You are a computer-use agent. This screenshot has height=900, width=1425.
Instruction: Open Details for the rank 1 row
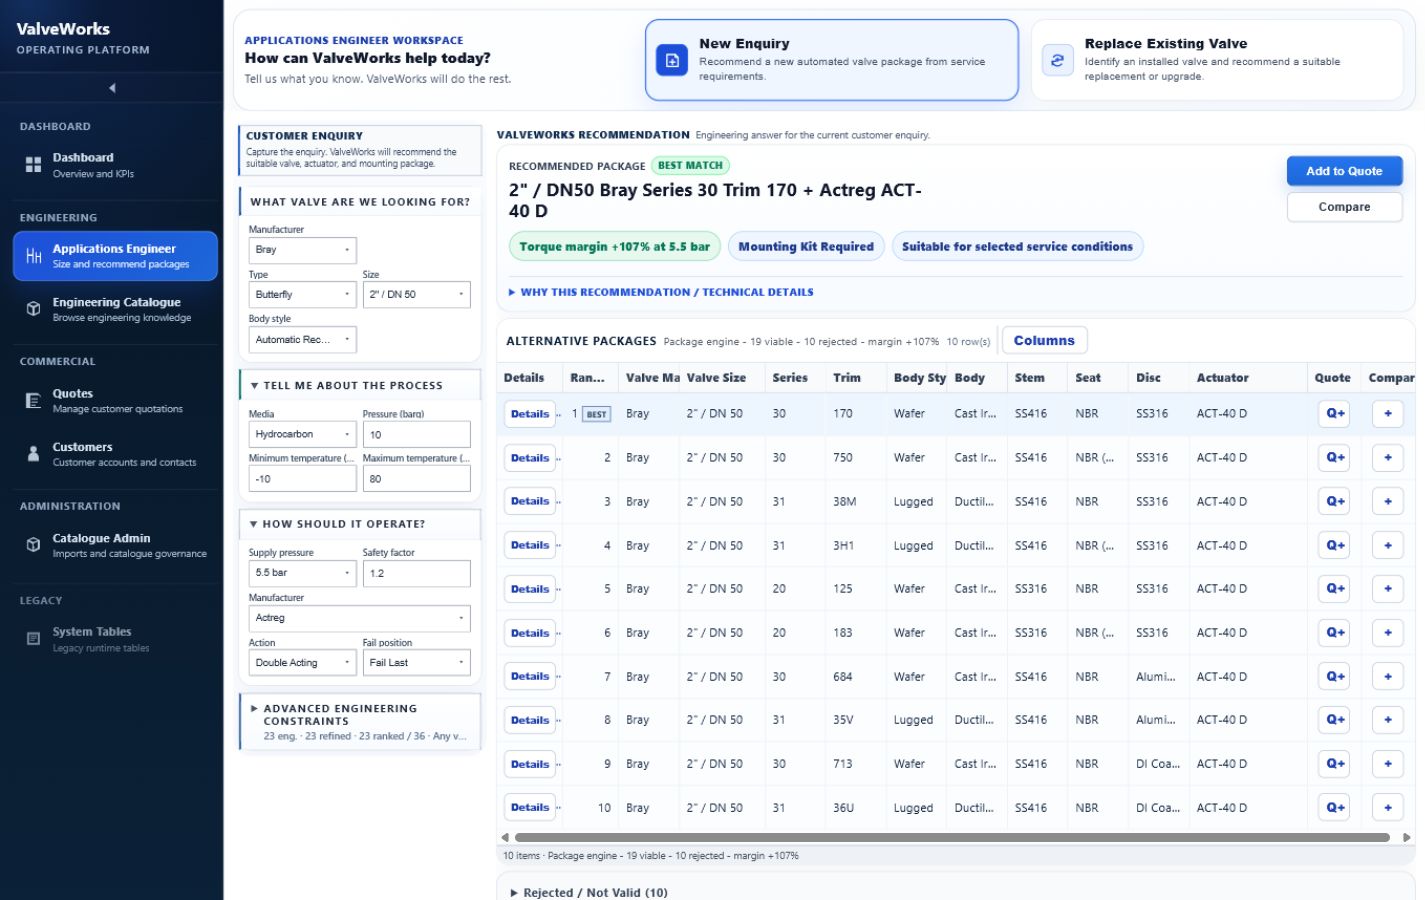click(x=530, y=414)
